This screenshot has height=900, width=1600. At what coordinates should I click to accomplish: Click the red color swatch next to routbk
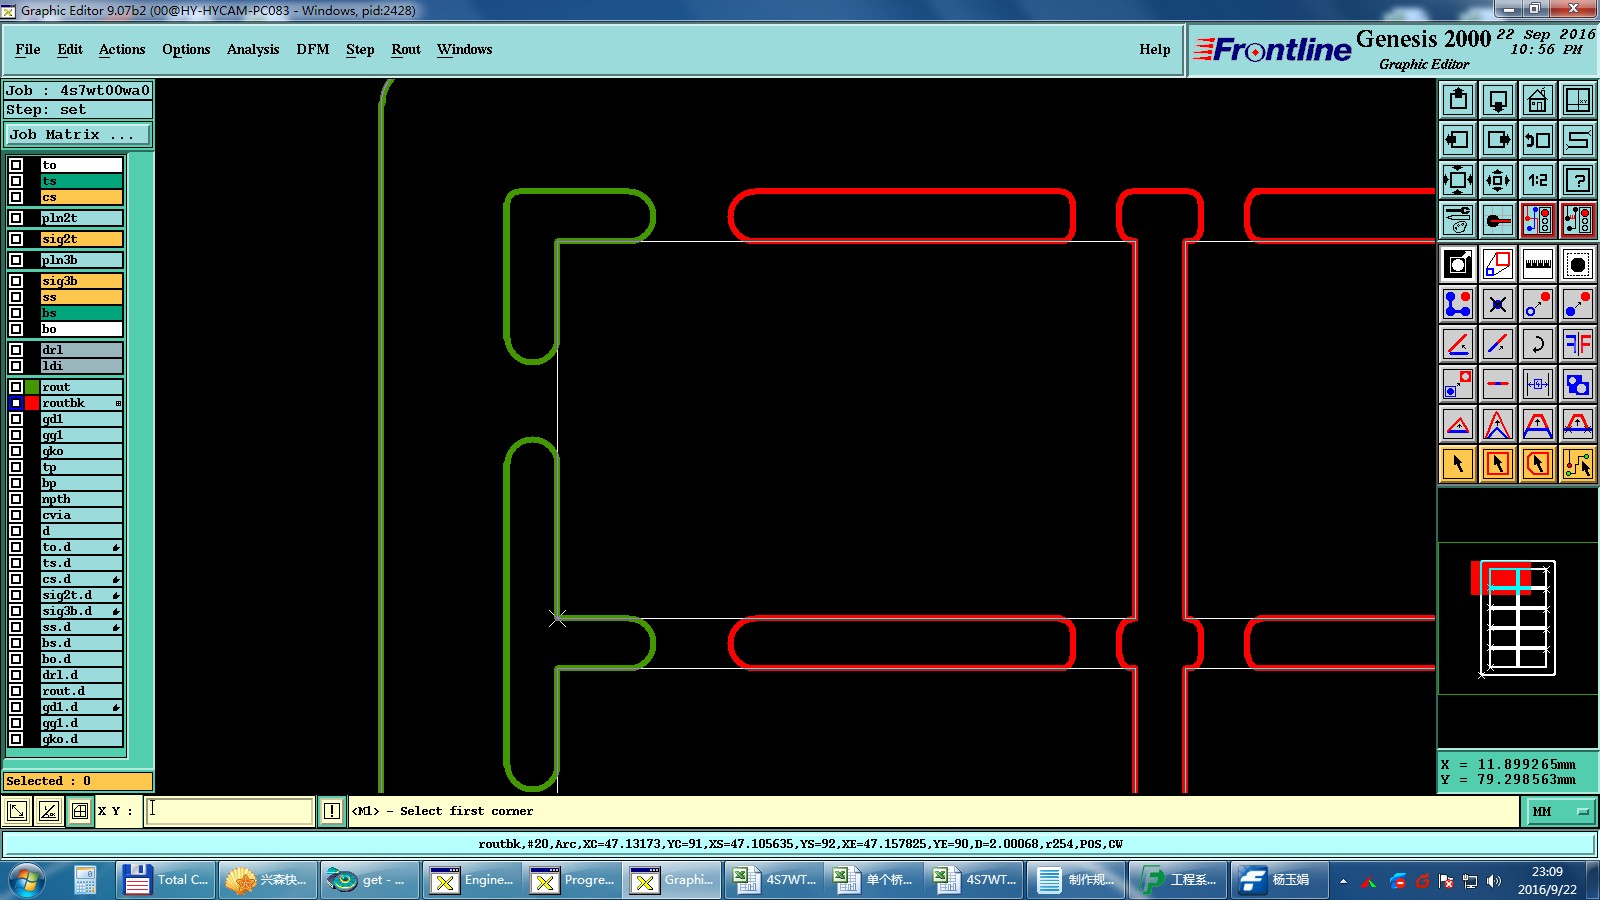(x=32, y=403)
